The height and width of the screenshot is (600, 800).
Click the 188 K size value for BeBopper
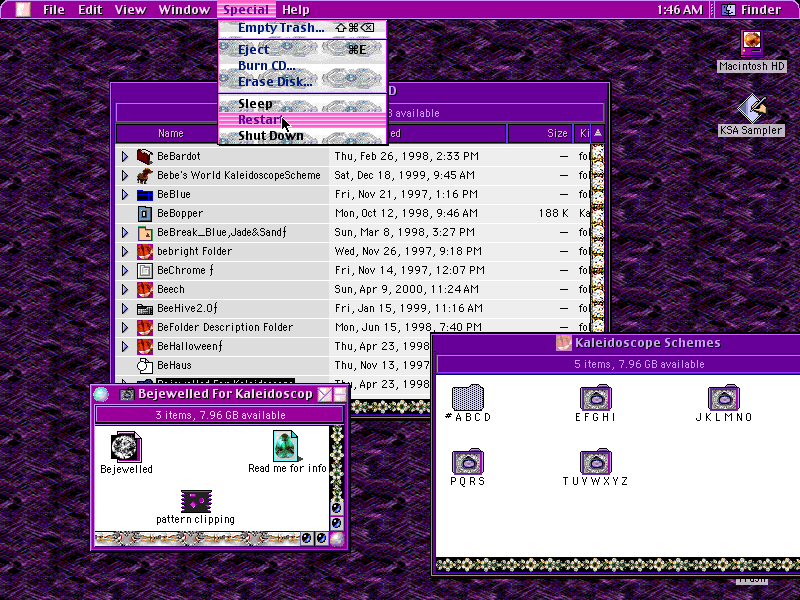click(554, 213)
